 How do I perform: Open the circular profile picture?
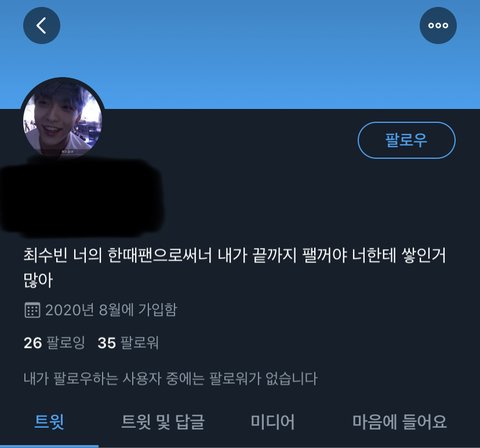(x=62, y=118)
